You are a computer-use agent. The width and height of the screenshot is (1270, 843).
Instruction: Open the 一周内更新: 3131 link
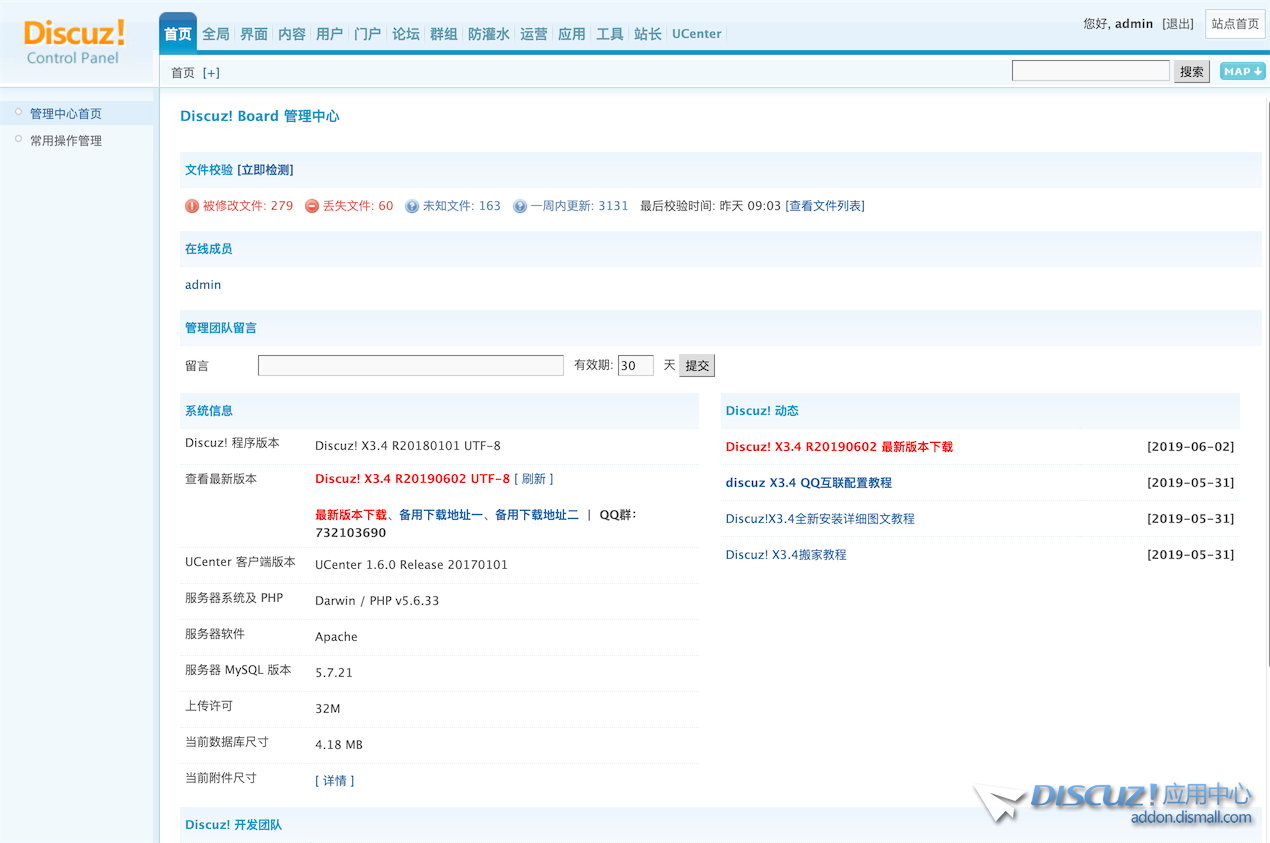tap(580, 206)
